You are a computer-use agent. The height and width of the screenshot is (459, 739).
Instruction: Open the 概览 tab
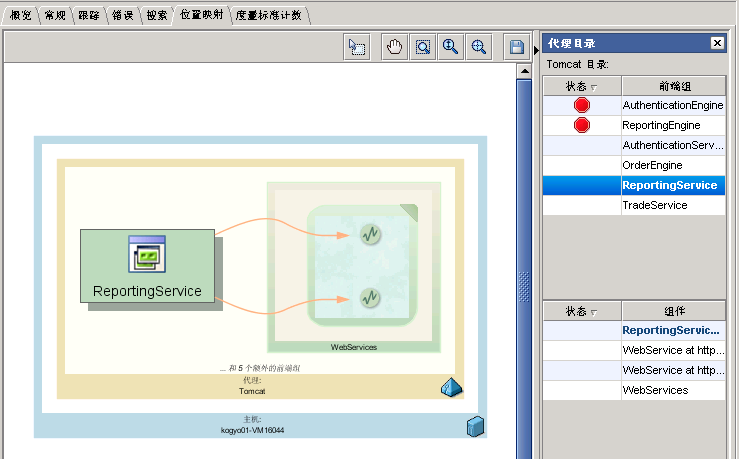pyautogui.click(x=21, y=15)
